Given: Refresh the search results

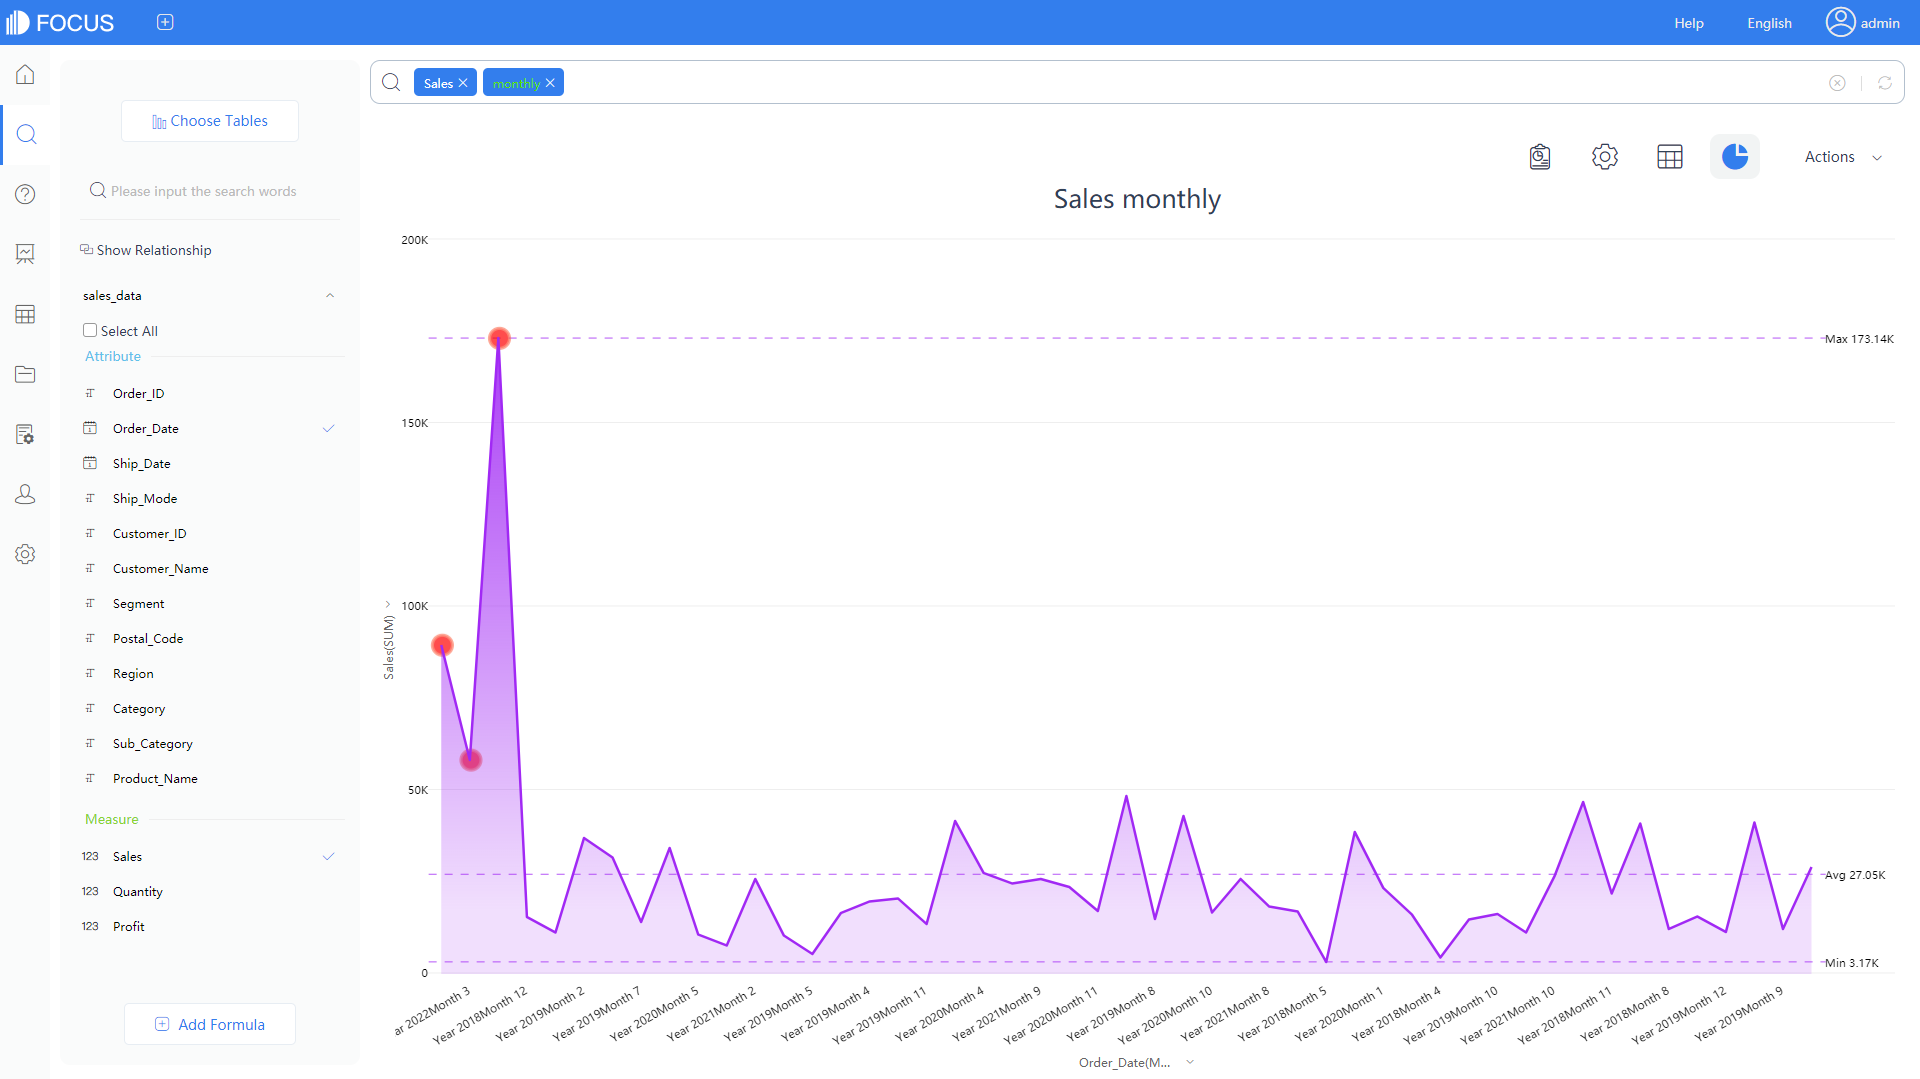Looking at the screenshot, I should 1885,83.
